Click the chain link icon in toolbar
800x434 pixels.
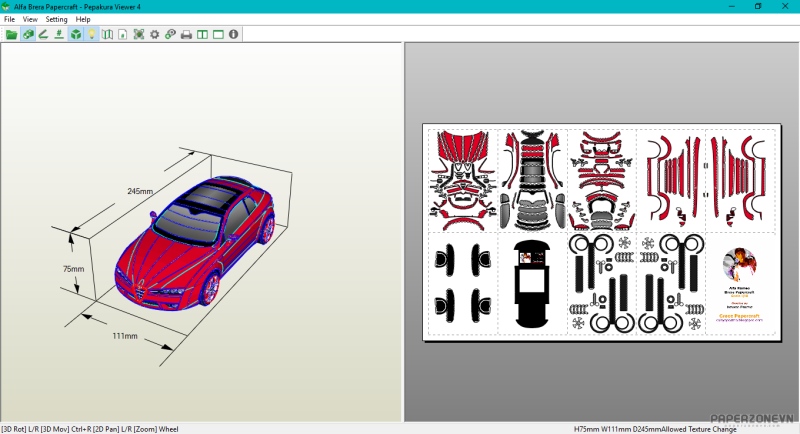(x=170, y=34)
